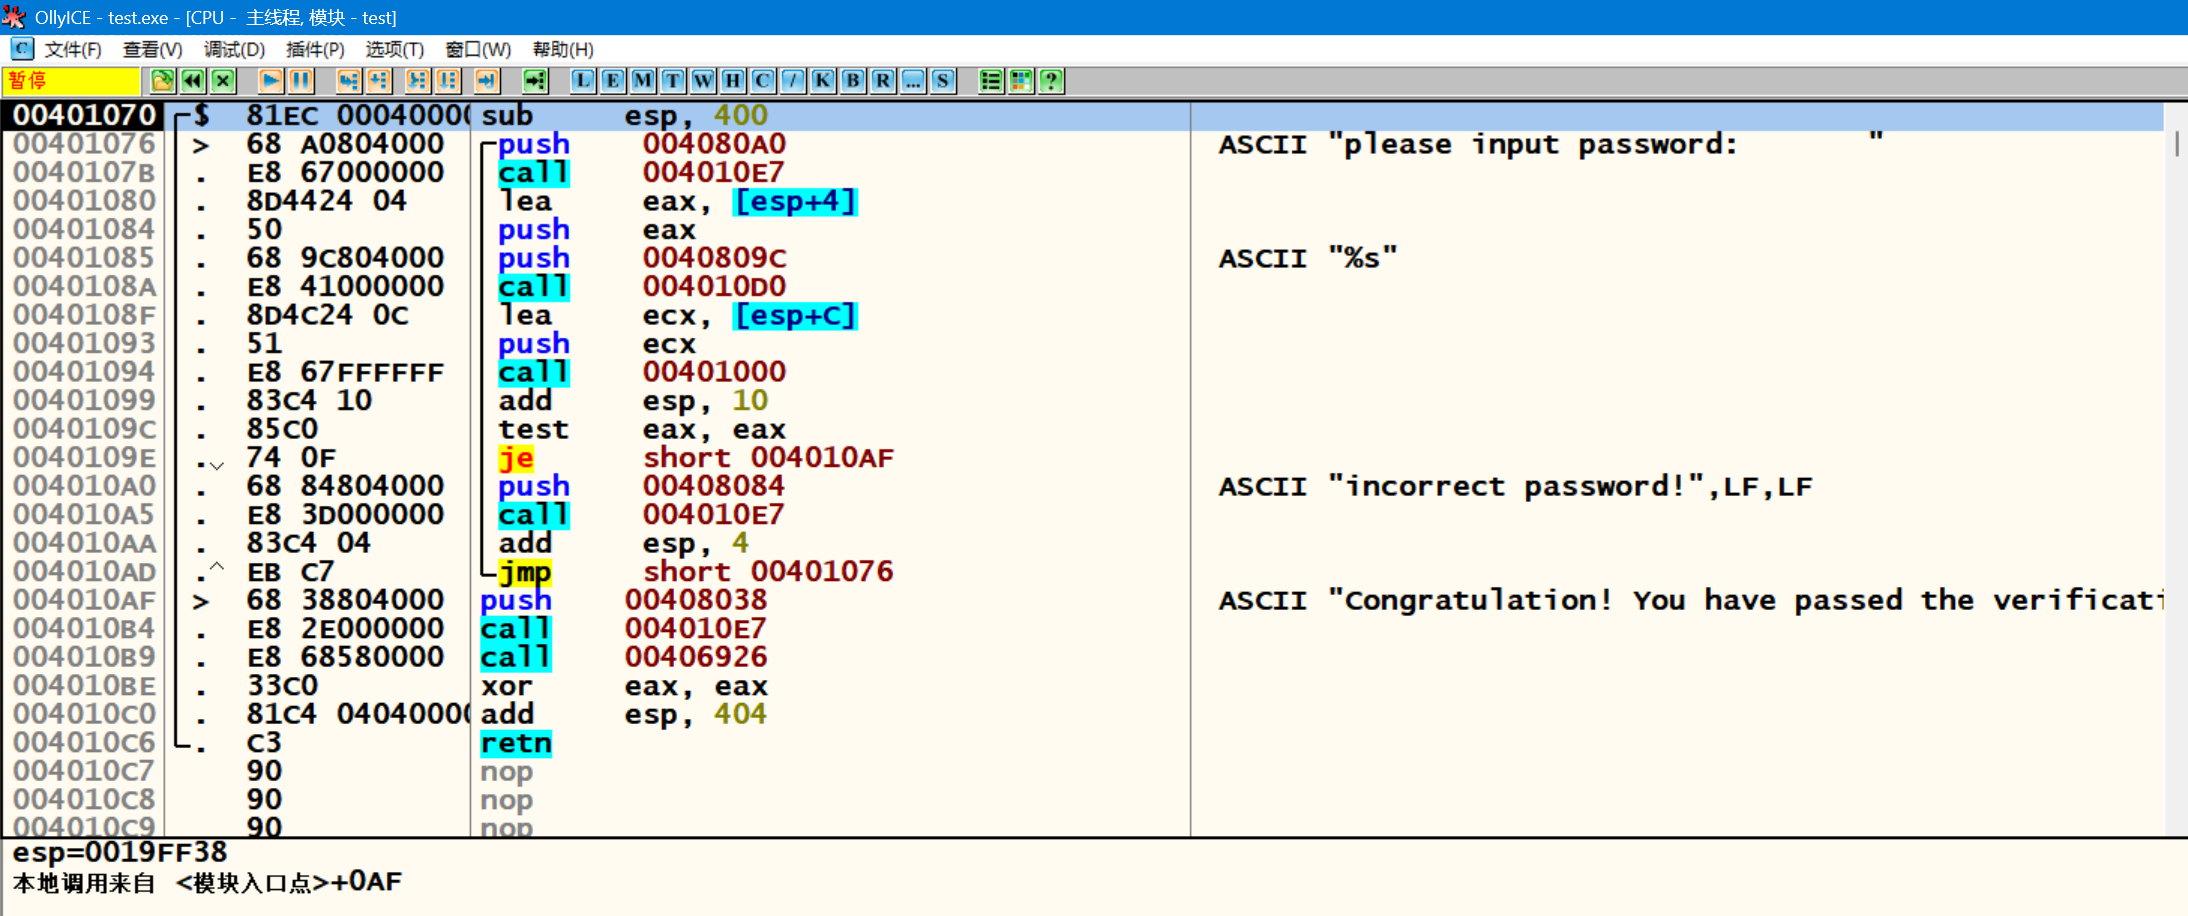
Task: Restart the program with the rewind icon
Action: 193,81
